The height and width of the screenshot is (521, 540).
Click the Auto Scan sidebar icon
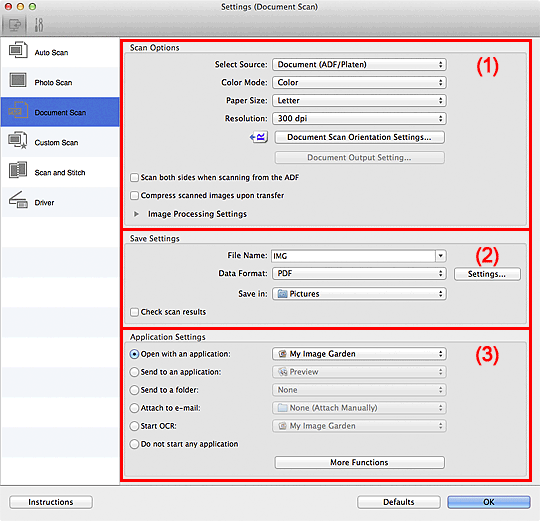coord(18,50)
